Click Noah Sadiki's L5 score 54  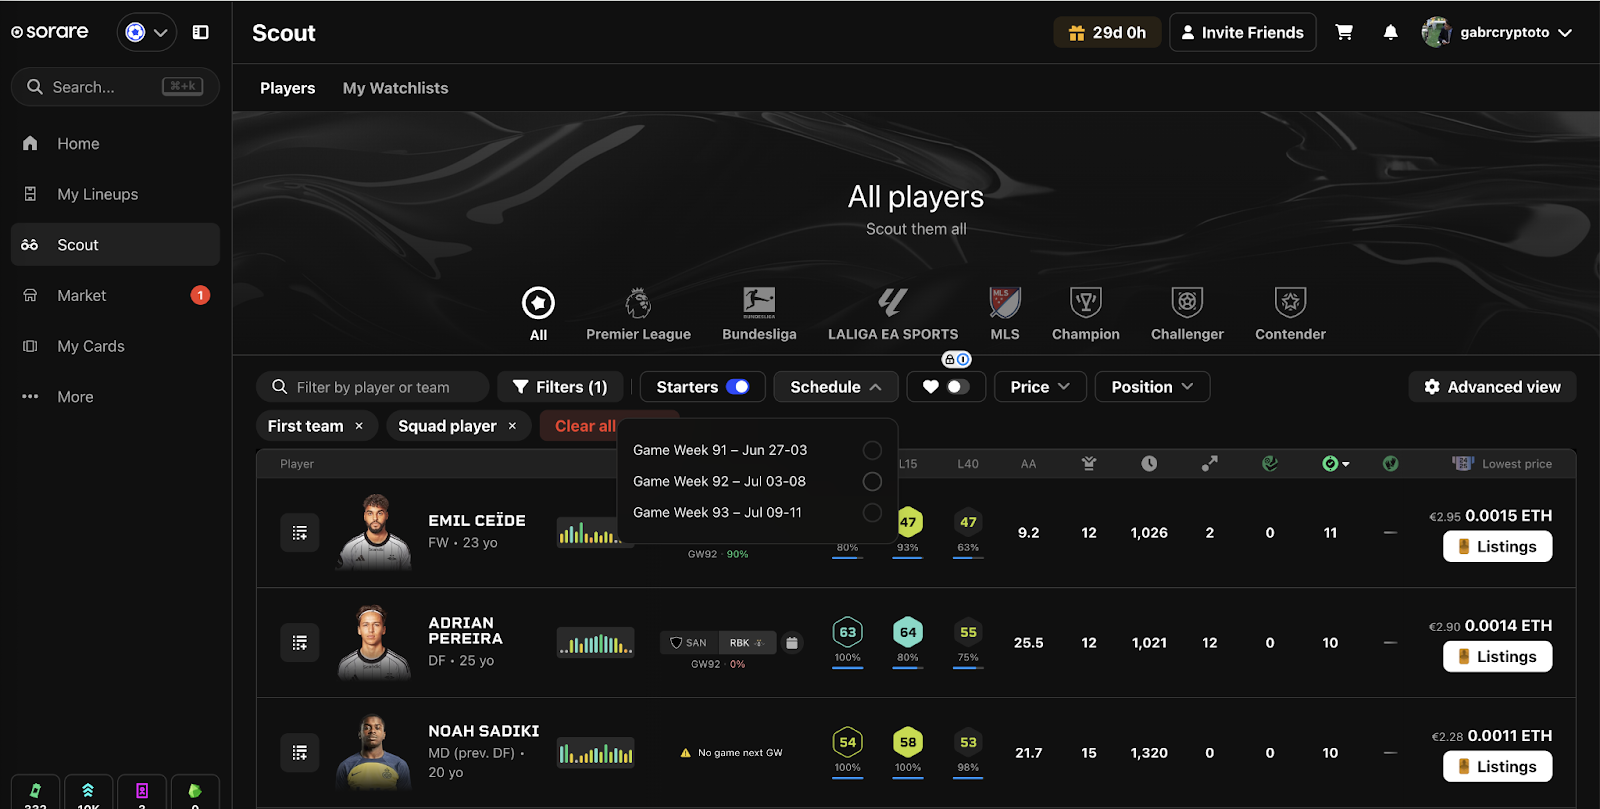847,742
